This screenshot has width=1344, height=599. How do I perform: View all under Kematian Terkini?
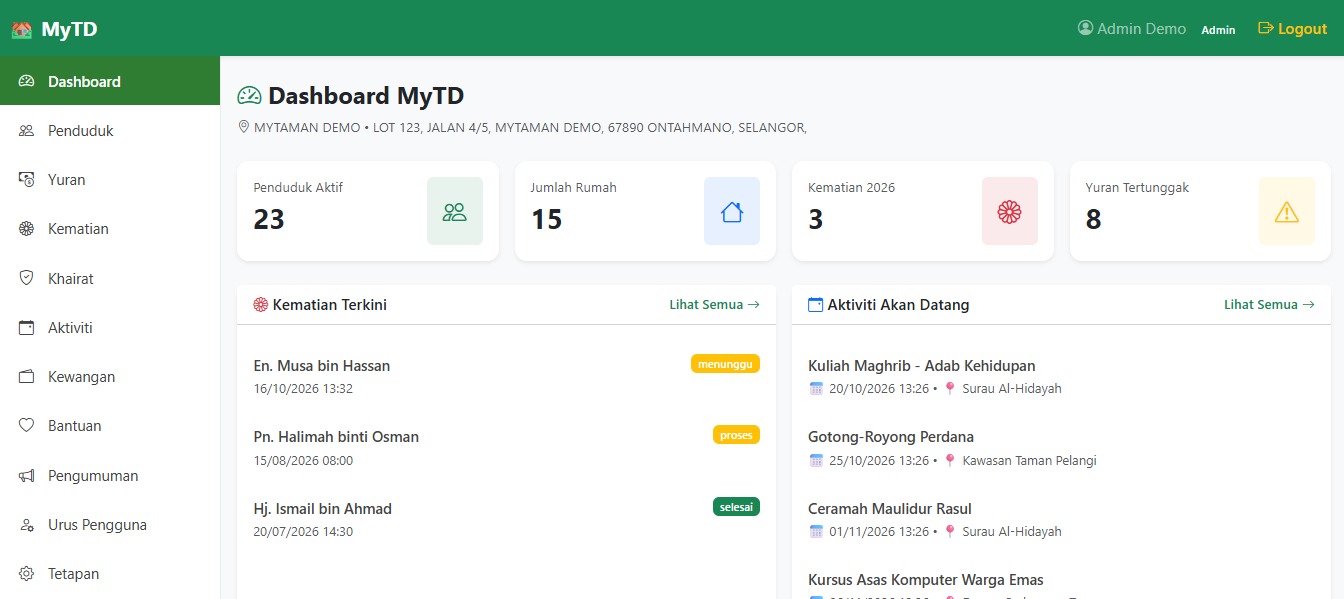pyautogui.click(x=714, y=305)
